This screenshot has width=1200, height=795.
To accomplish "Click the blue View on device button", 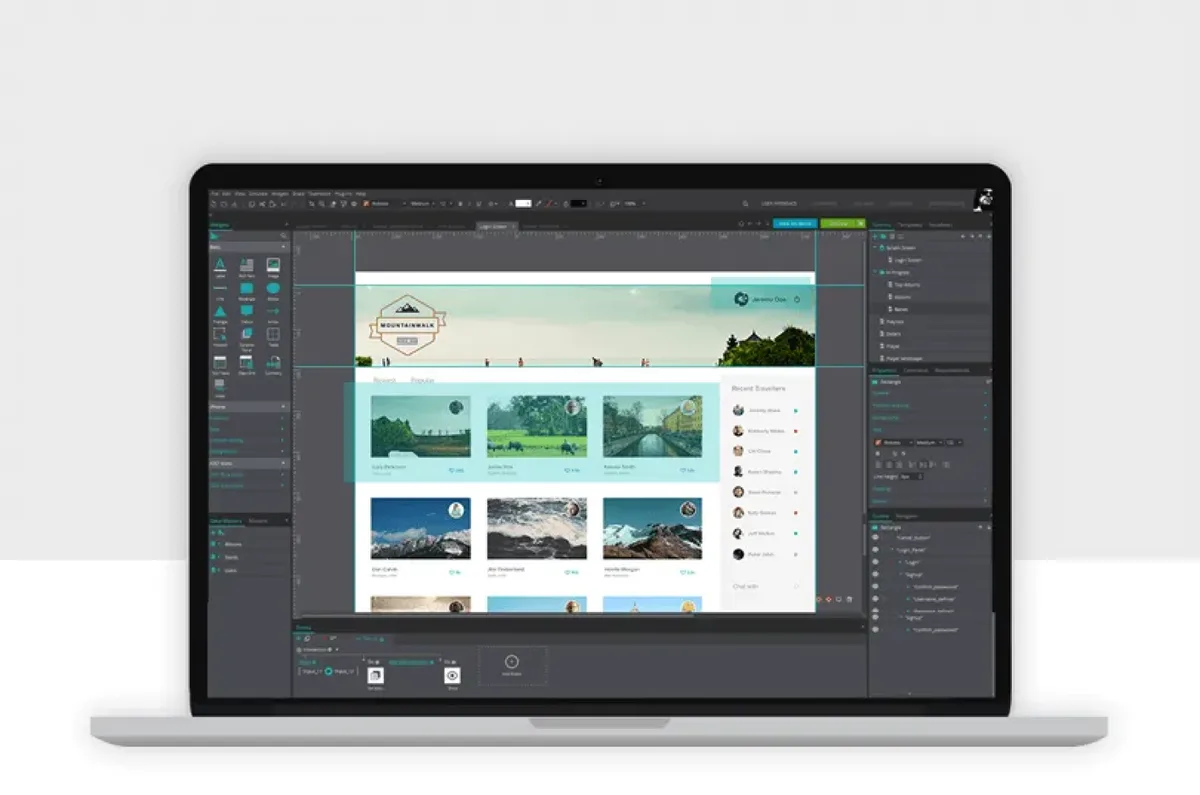I will (x=795, y=224).
